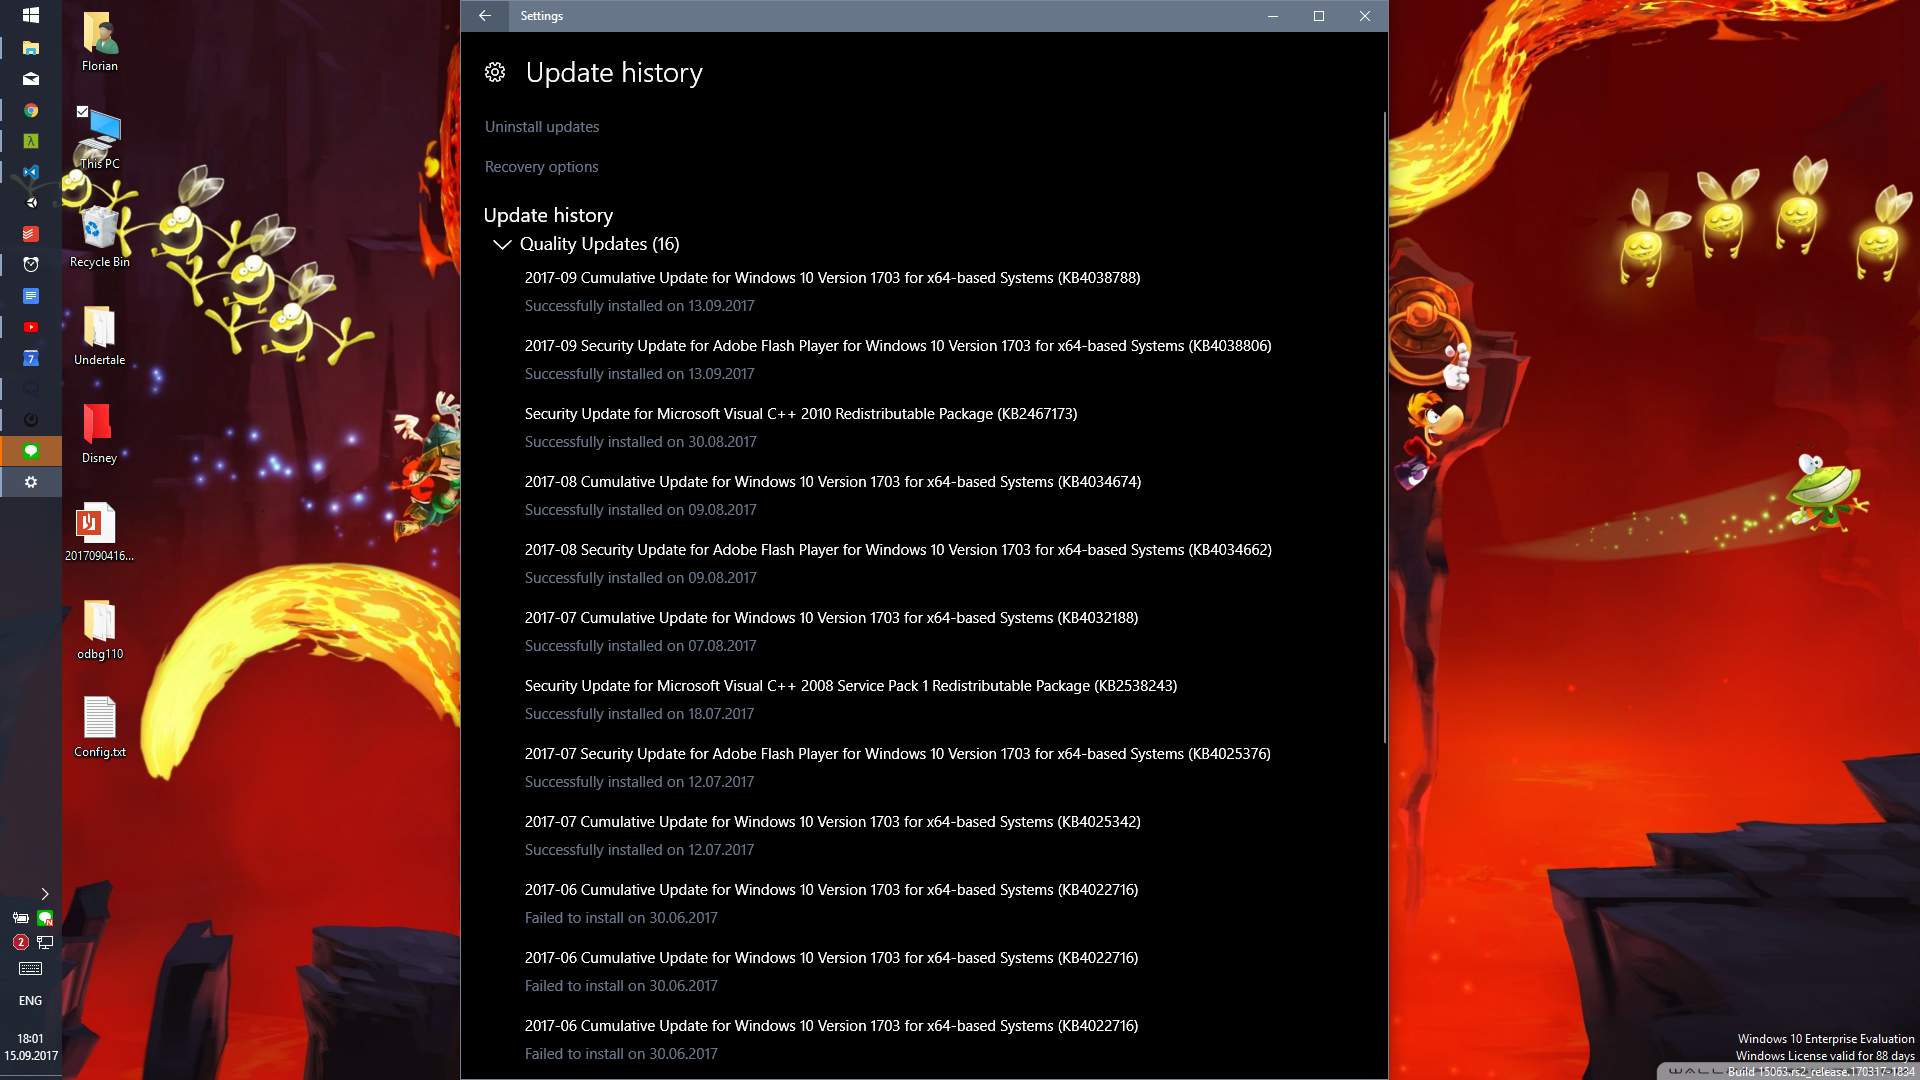Viewport: 1920px width, 1080px height.
Task: Open File Explorer from the taskbar
Action: coord(31,48)
